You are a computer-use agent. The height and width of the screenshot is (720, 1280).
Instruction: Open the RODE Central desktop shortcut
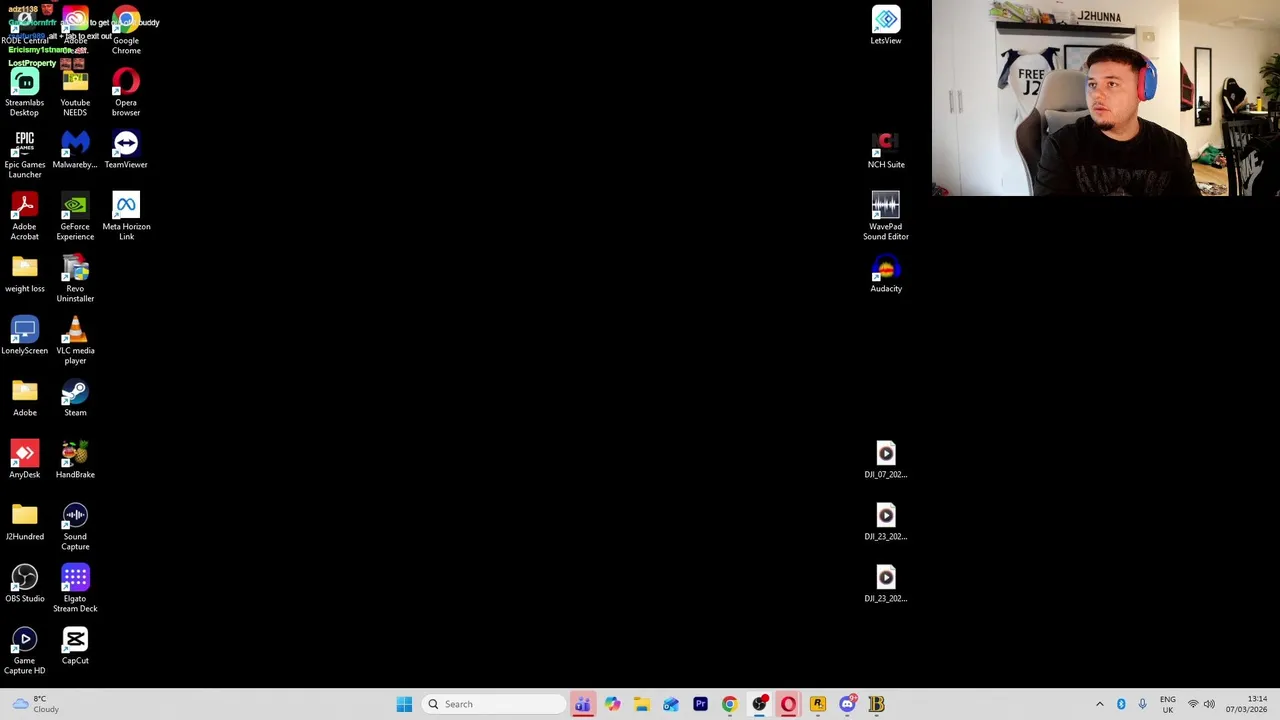[x=24, y=27]
